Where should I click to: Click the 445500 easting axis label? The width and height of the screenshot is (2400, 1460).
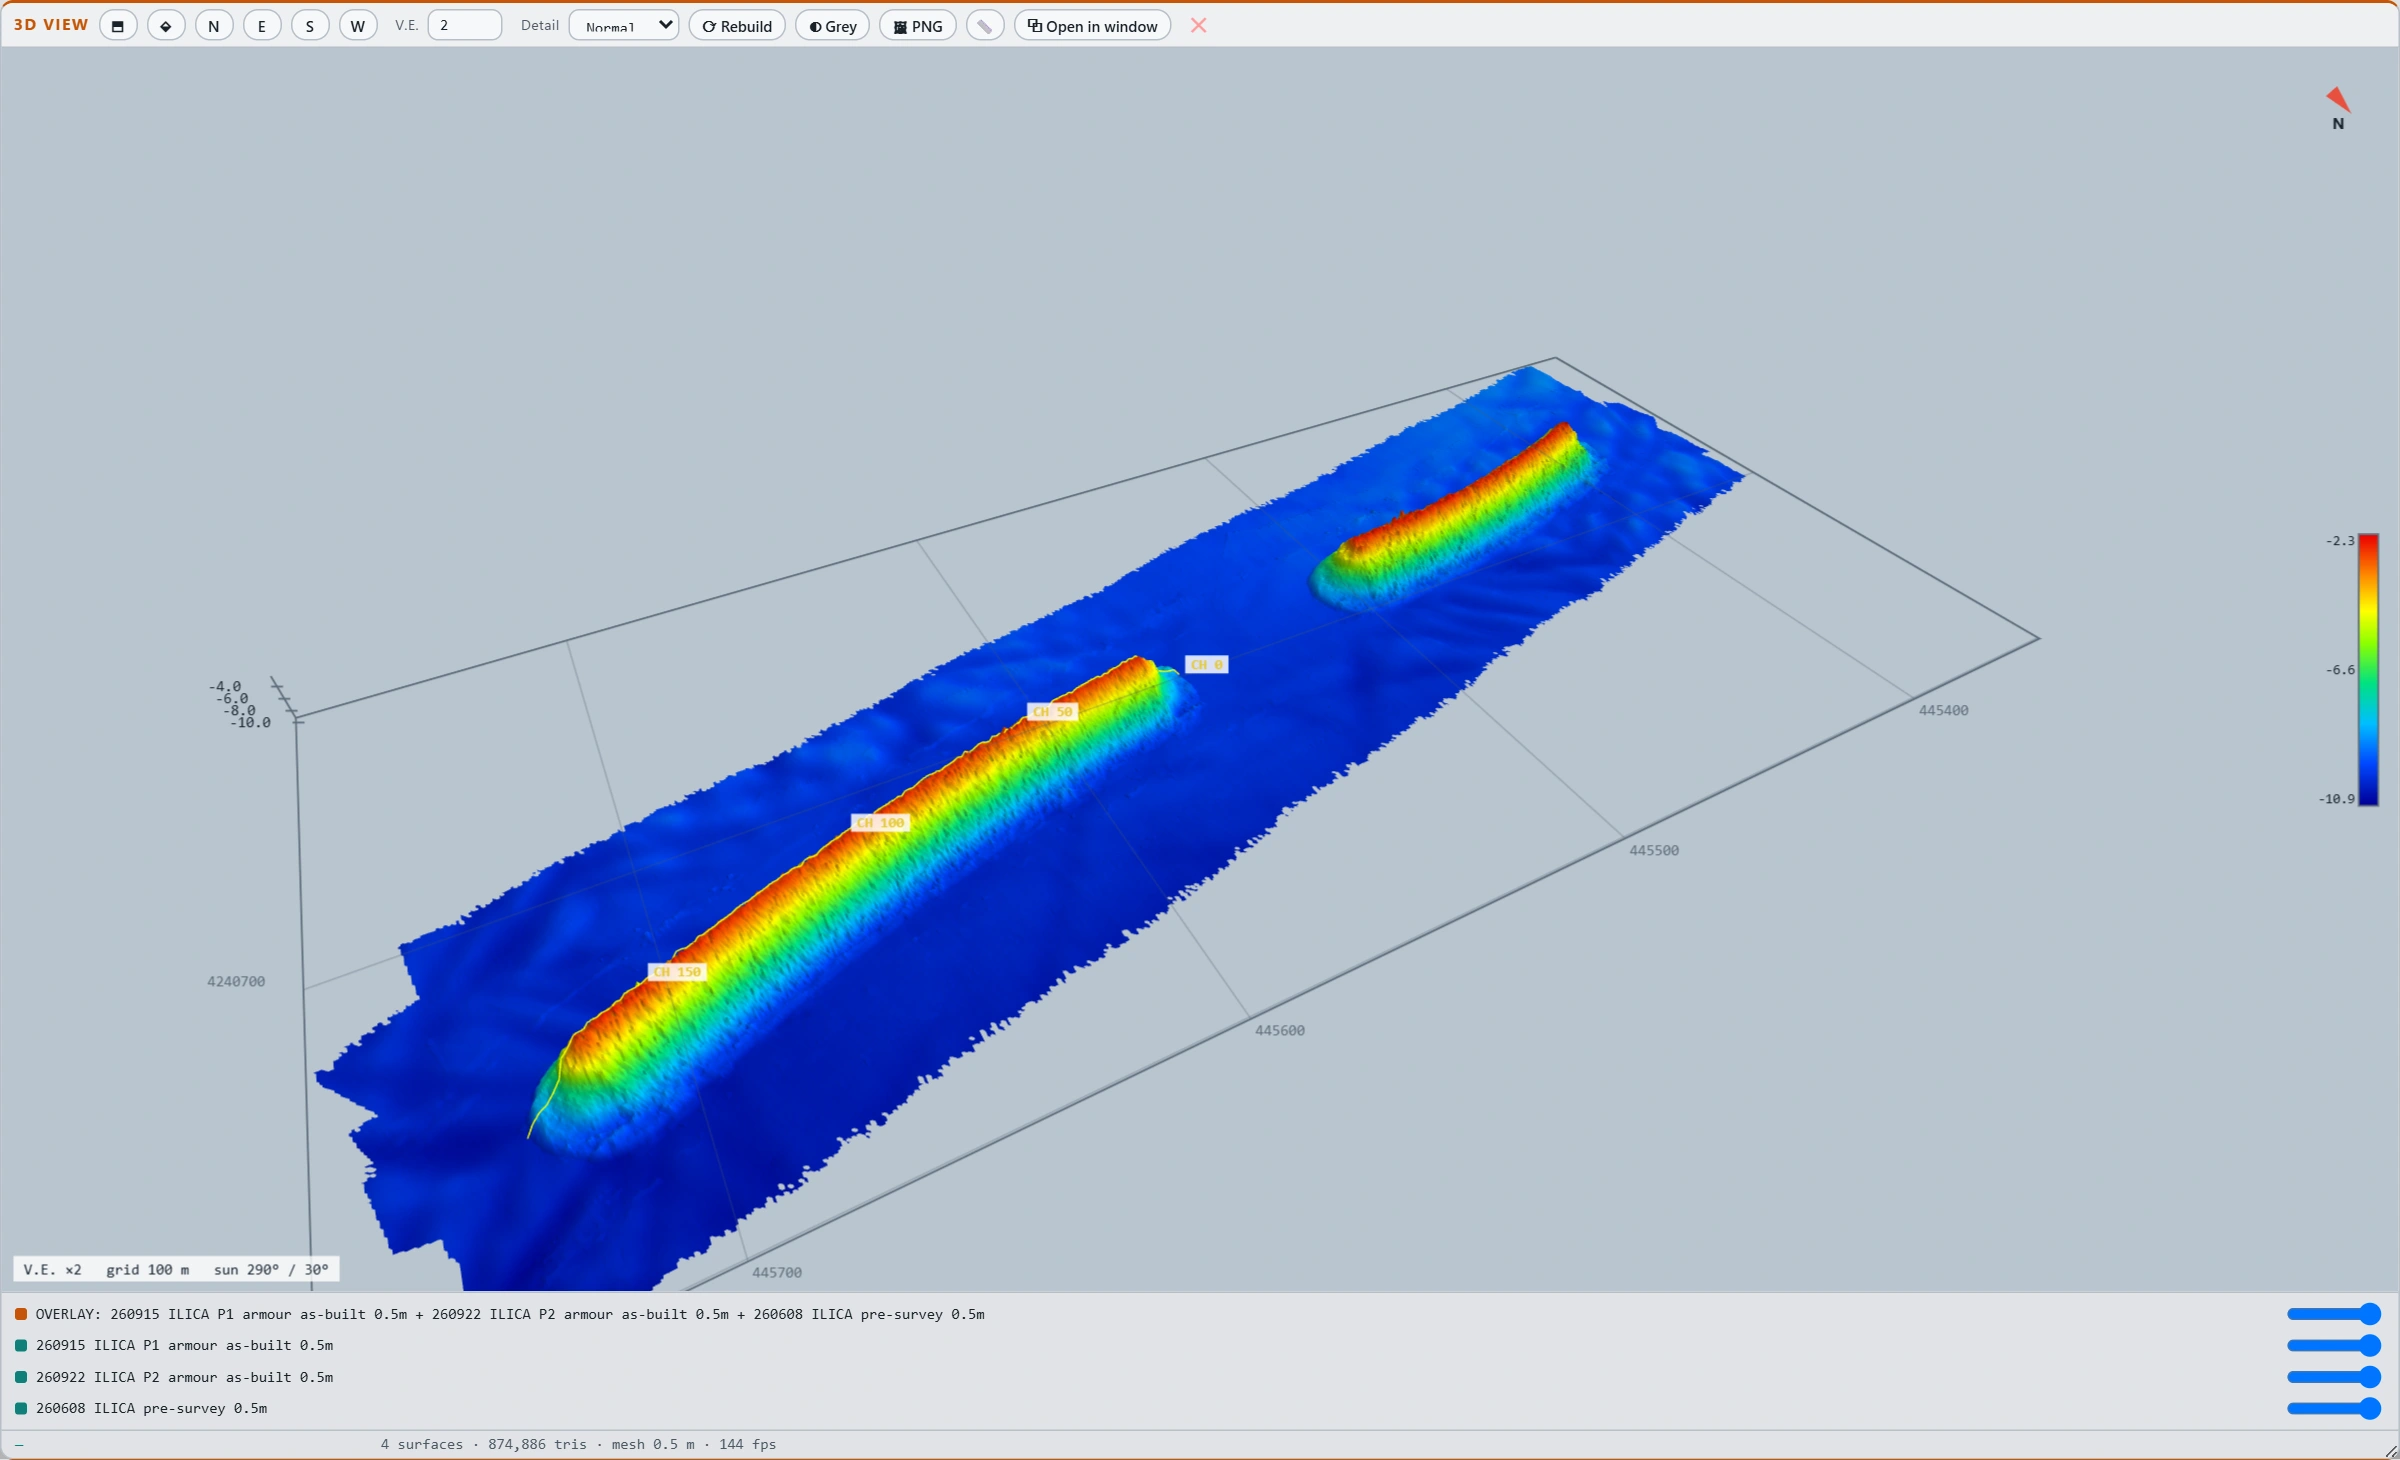1654,851
